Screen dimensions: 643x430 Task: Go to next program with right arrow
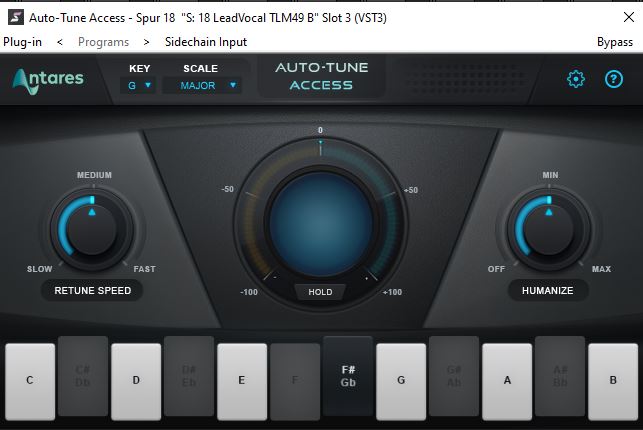point(146,42)
